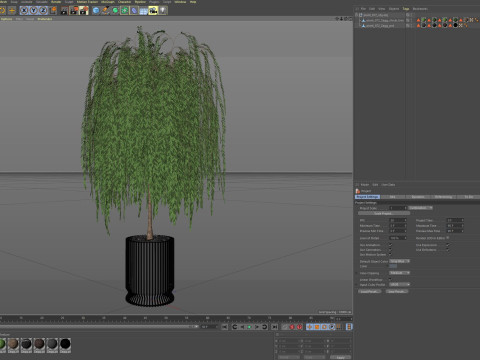Viewport: 480px width, 360px height.
Task: Select the Spline pen tool icon
Action: [x=105, y=10]
